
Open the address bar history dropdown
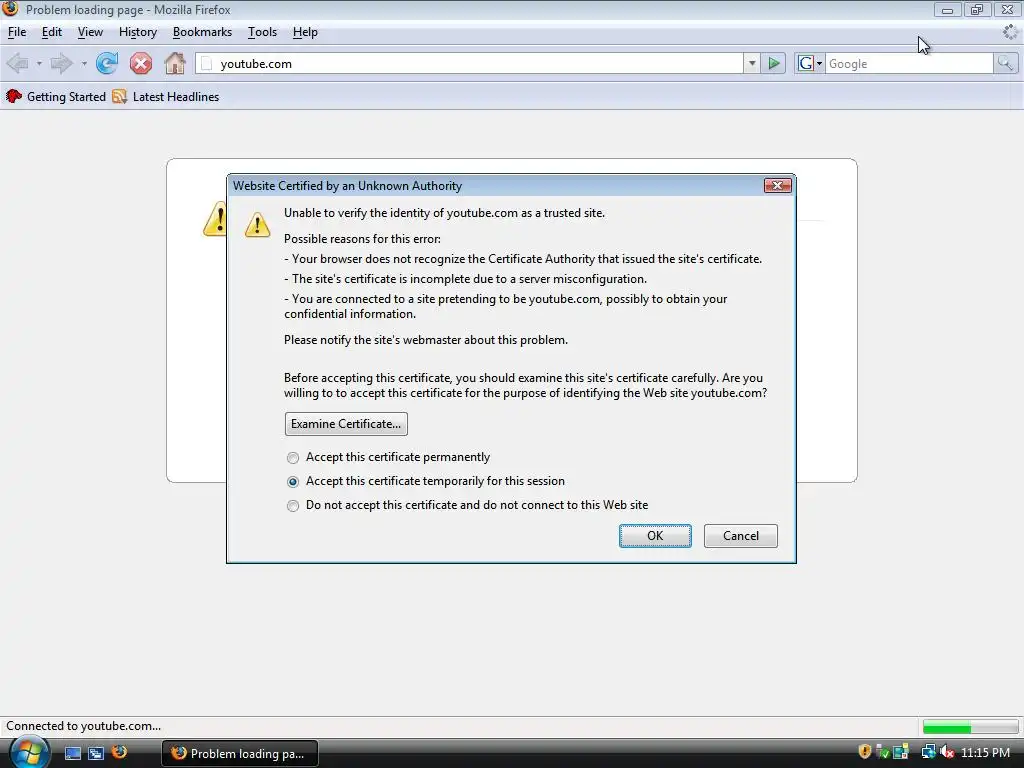tap(752, 63)
